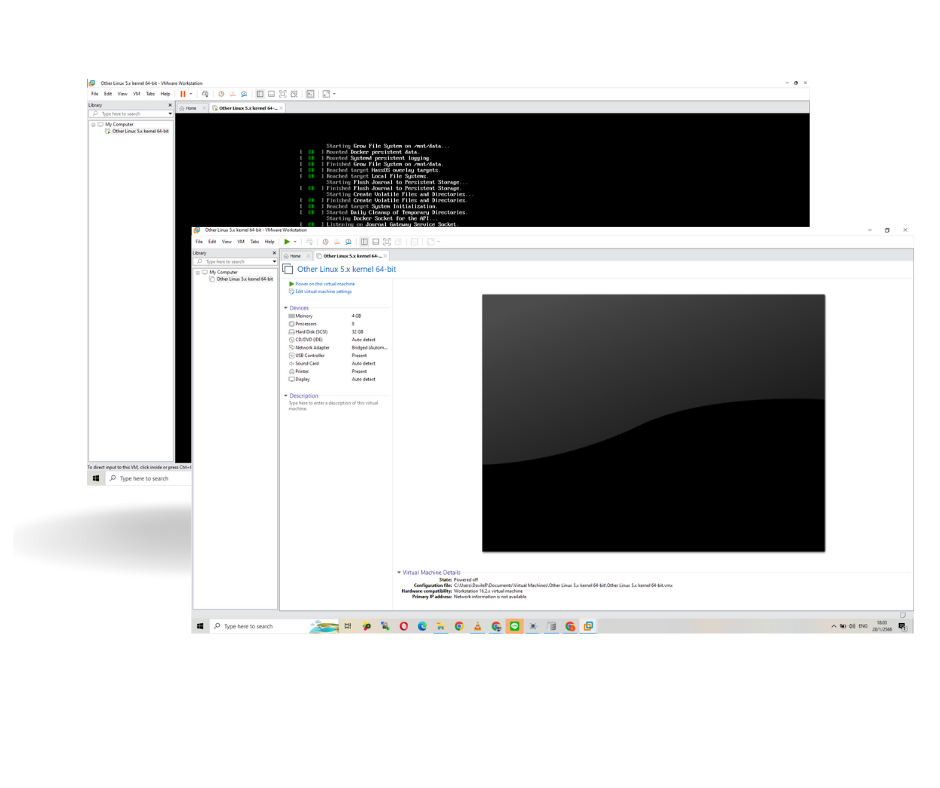Open Tabs menu in front VMware window

tap(255, 242)
